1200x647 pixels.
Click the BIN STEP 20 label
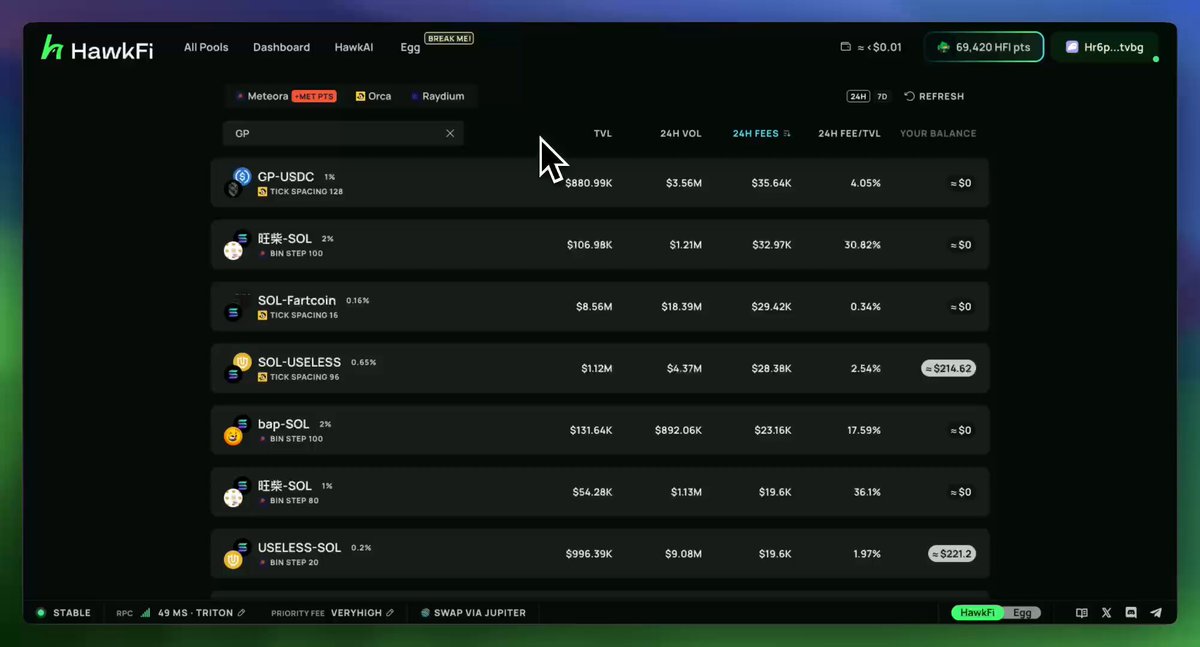294,563
